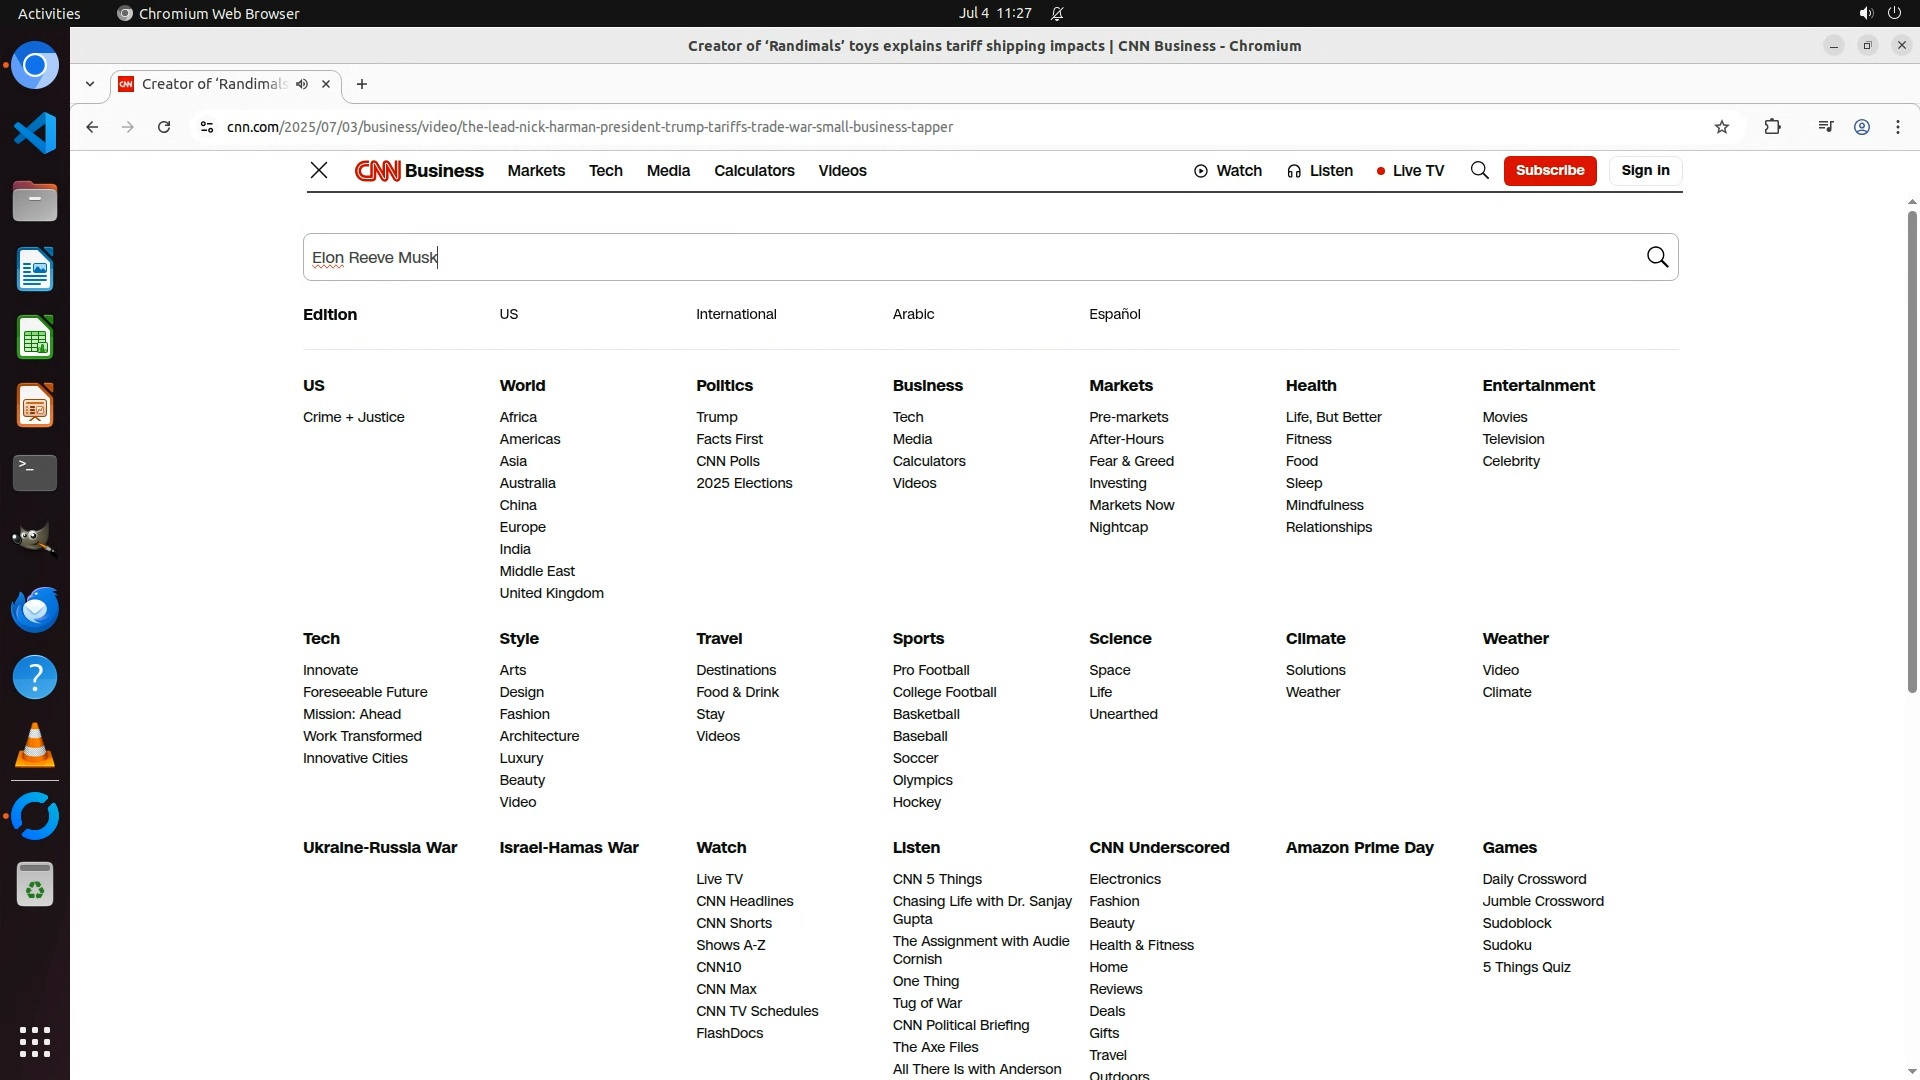Open the Calculators nav item
1920x1080 pixels.
pyautogui.click(x=754, y=171)
